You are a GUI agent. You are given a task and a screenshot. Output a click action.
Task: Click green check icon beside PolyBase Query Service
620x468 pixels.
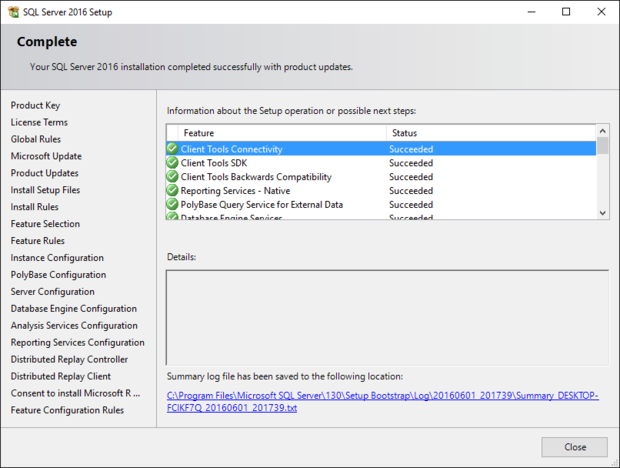click(172, 204)
